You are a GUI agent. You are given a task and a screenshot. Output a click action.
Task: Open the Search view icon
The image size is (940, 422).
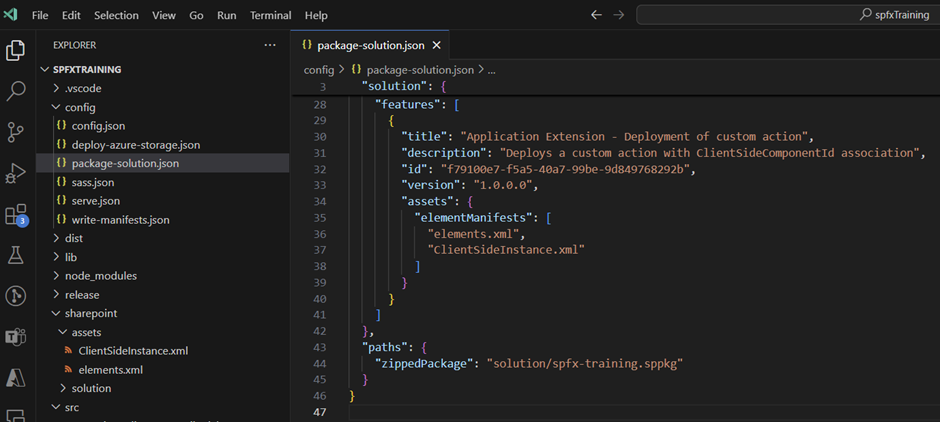[x=16, y=91]
